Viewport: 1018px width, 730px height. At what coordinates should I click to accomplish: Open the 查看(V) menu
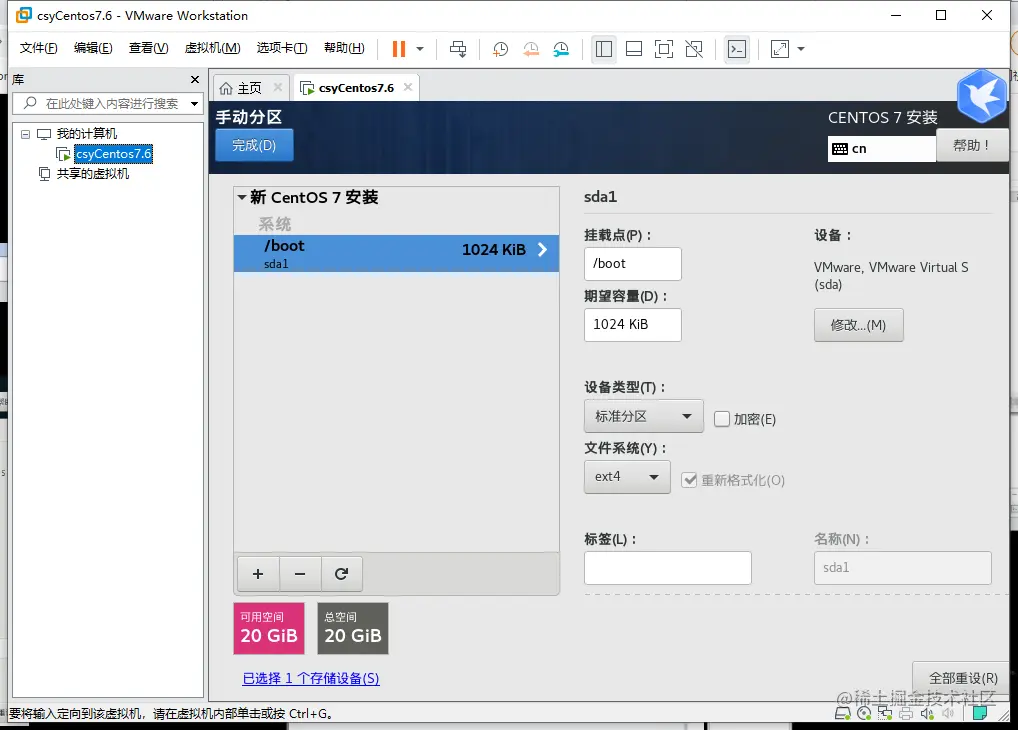point(148,48)
